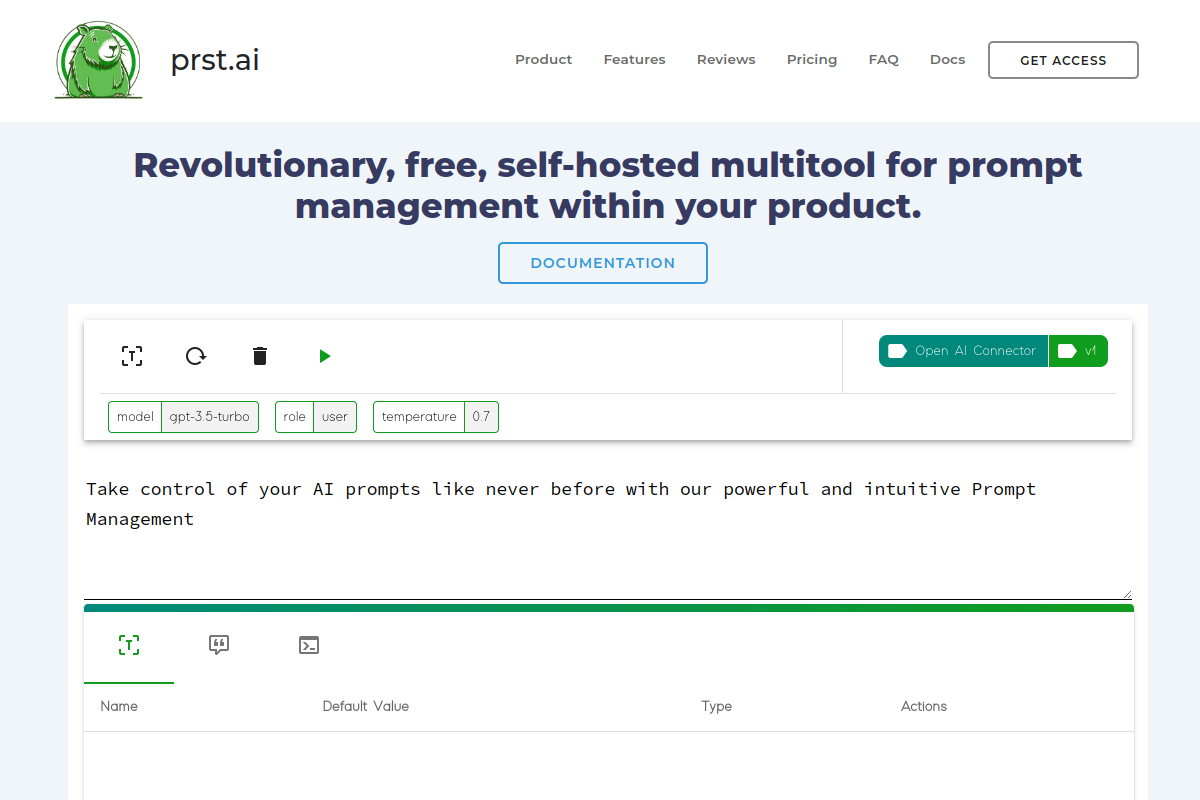Click the green beaver logo
The image size is (1200, 800).
[x=98, y=60]
